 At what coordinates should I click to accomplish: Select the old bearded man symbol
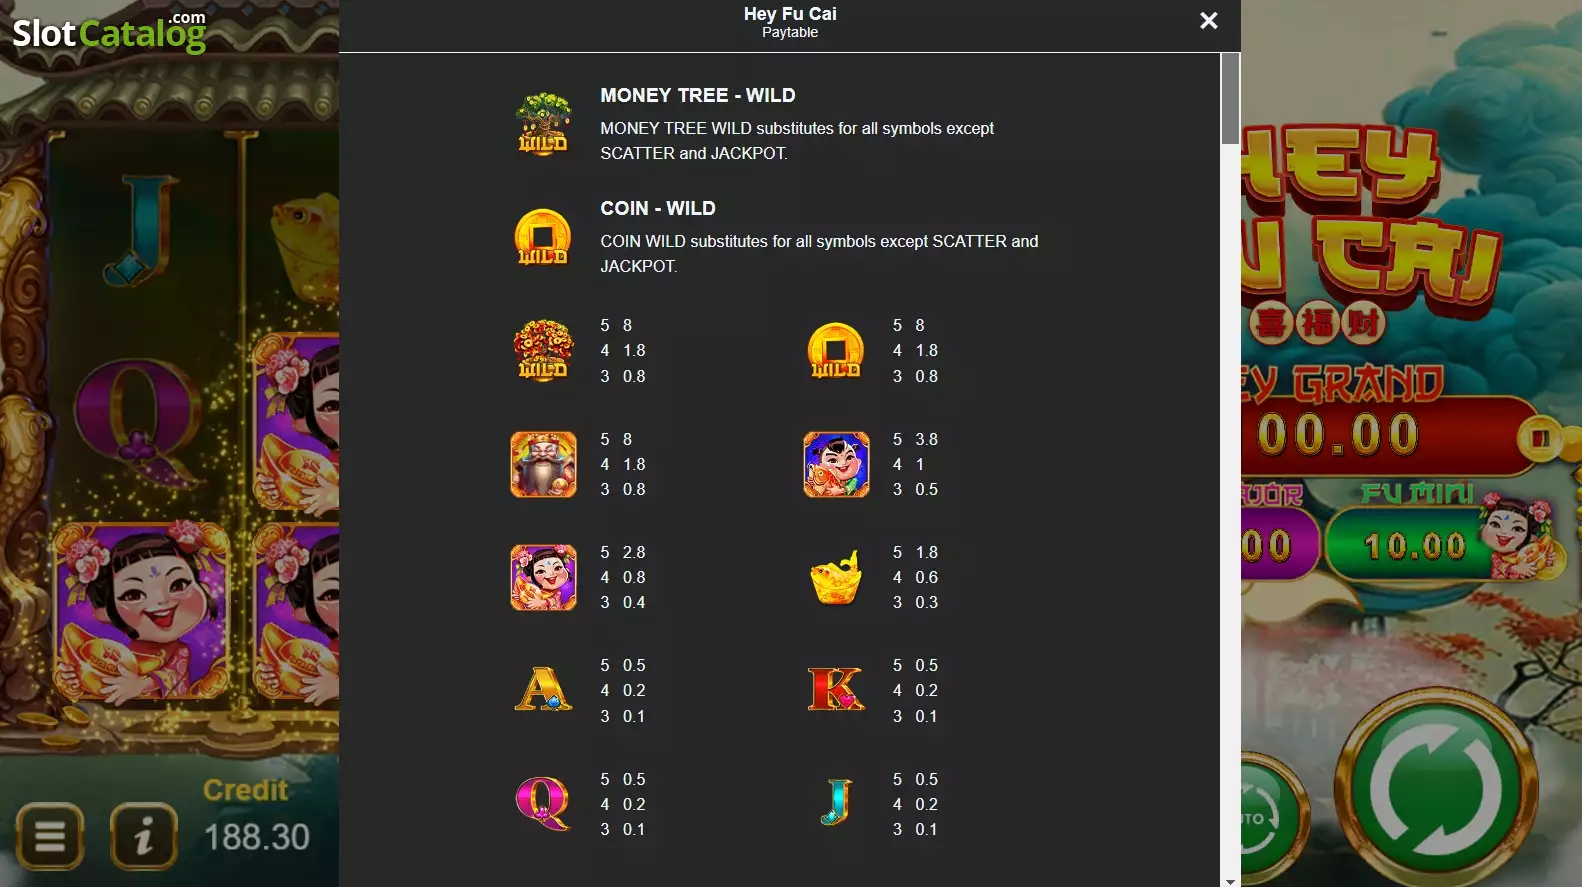pos(543,464)
